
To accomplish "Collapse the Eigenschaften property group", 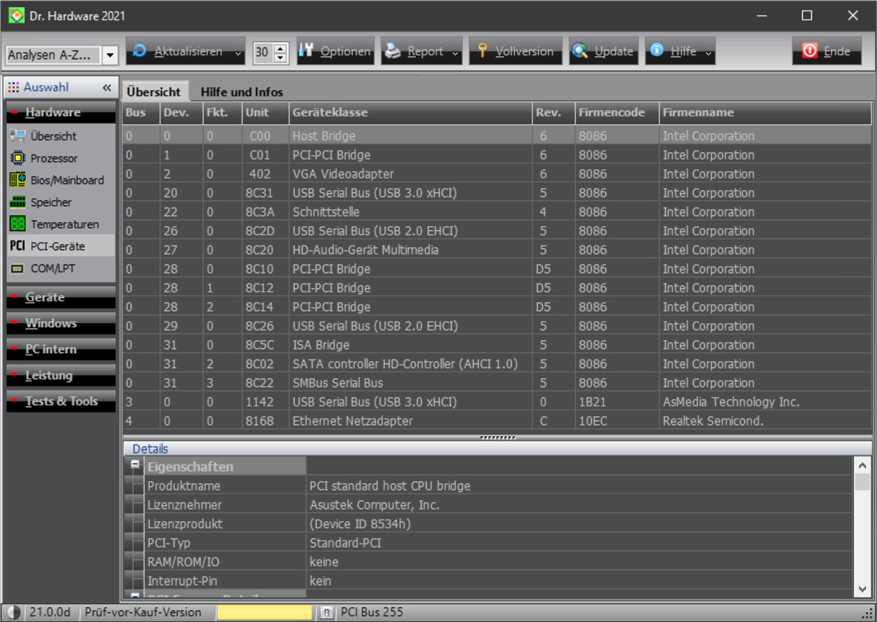I will point(134,466).
